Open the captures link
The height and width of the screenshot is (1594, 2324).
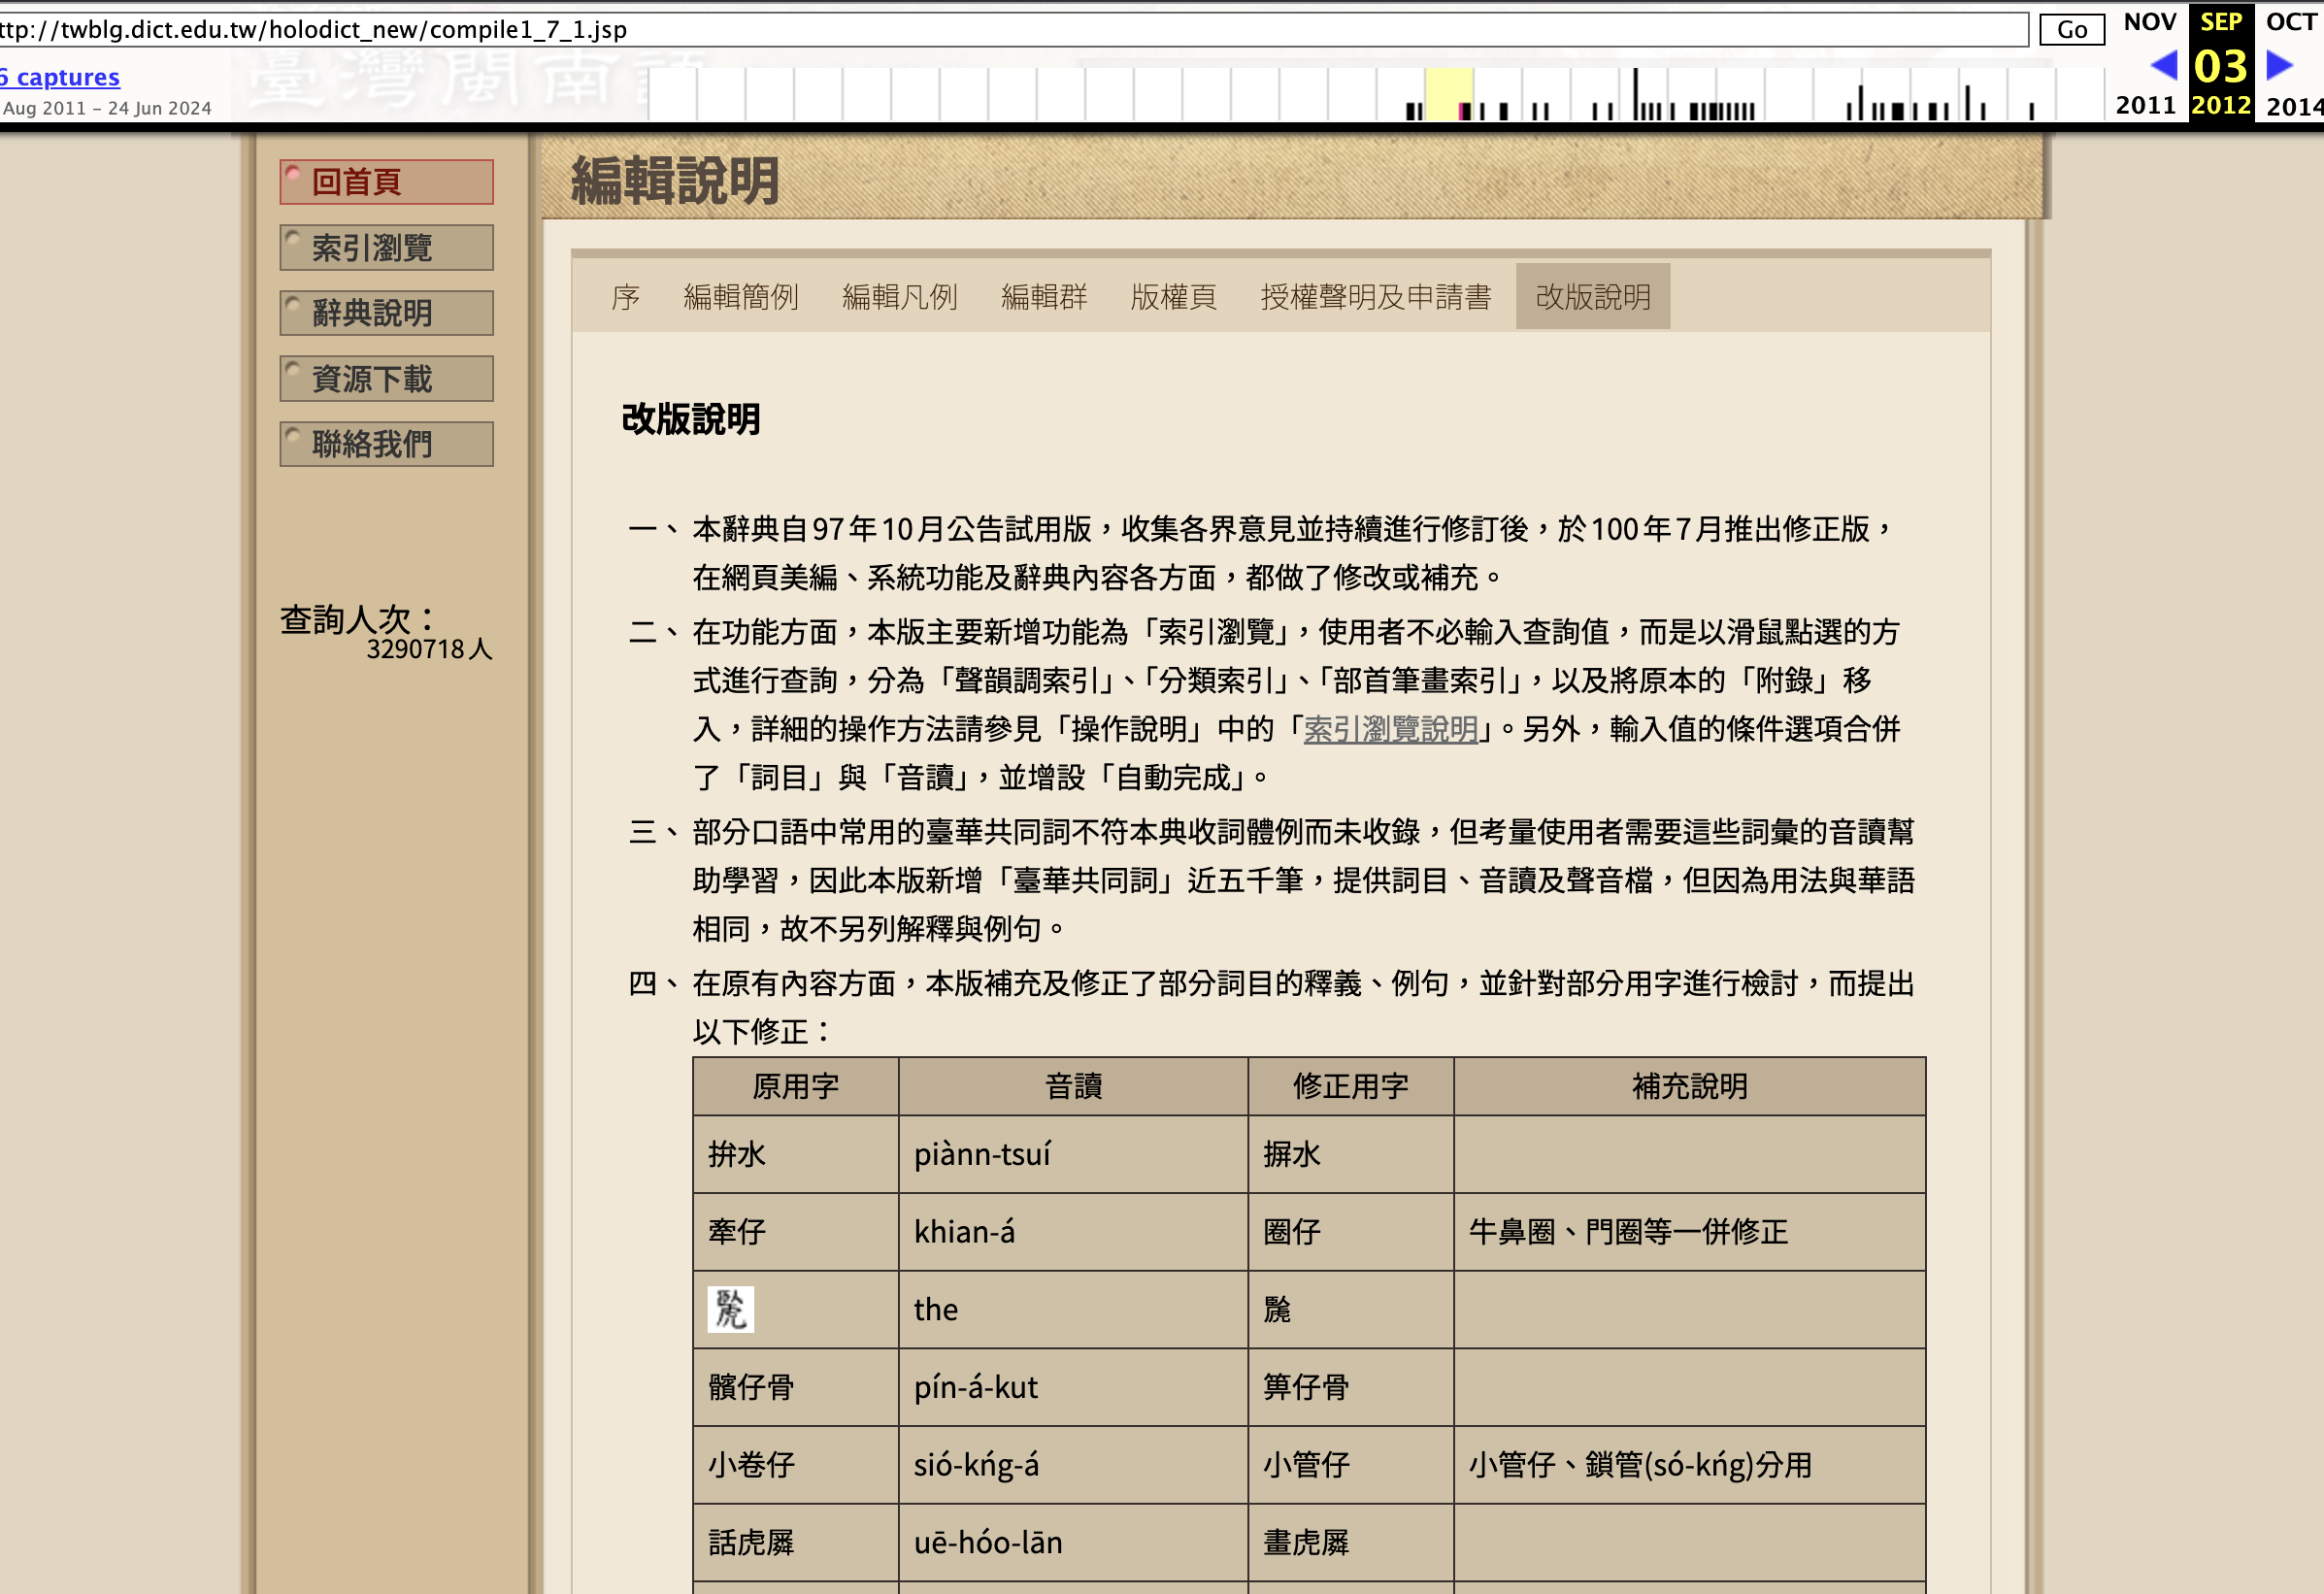60,77
